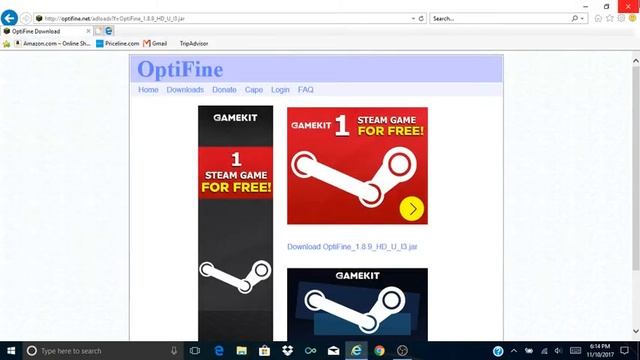Click the tall Gamekit sidebar ad banner
This screenshot has width=640, height=360.
coord(236,223)
